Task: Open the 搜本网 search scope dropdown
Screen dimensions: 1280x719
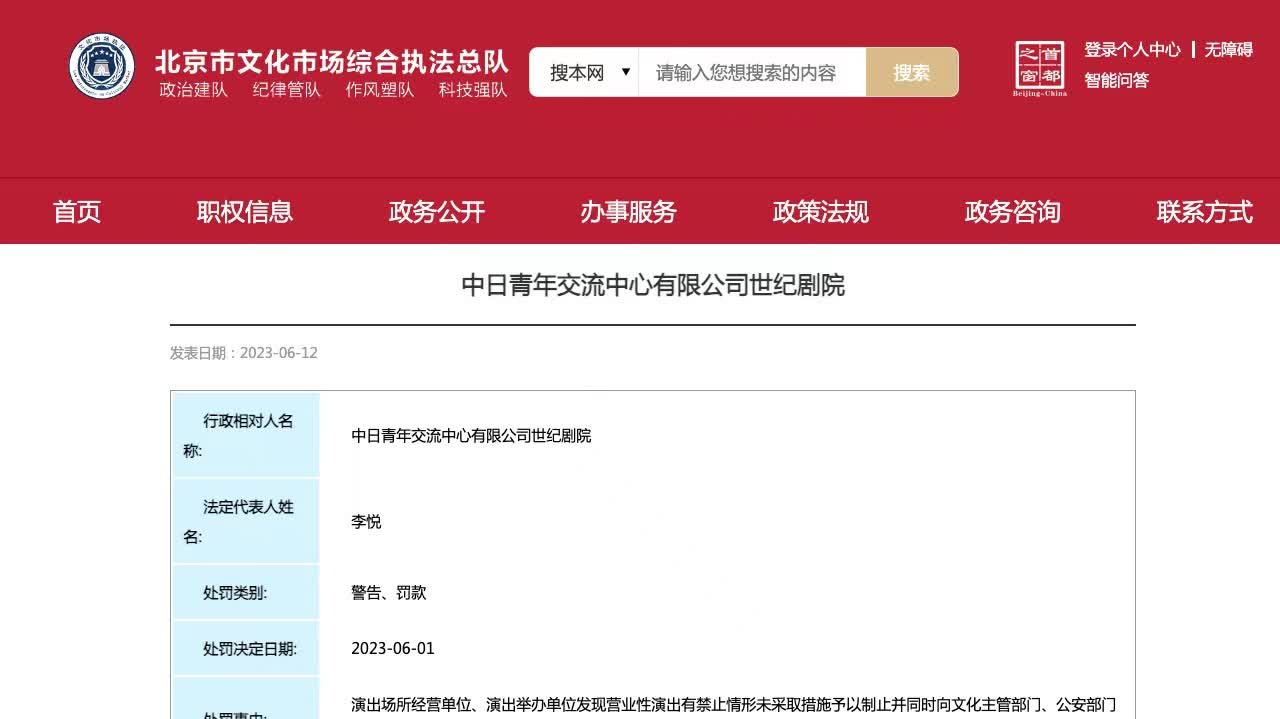Action: coord(586,73)
